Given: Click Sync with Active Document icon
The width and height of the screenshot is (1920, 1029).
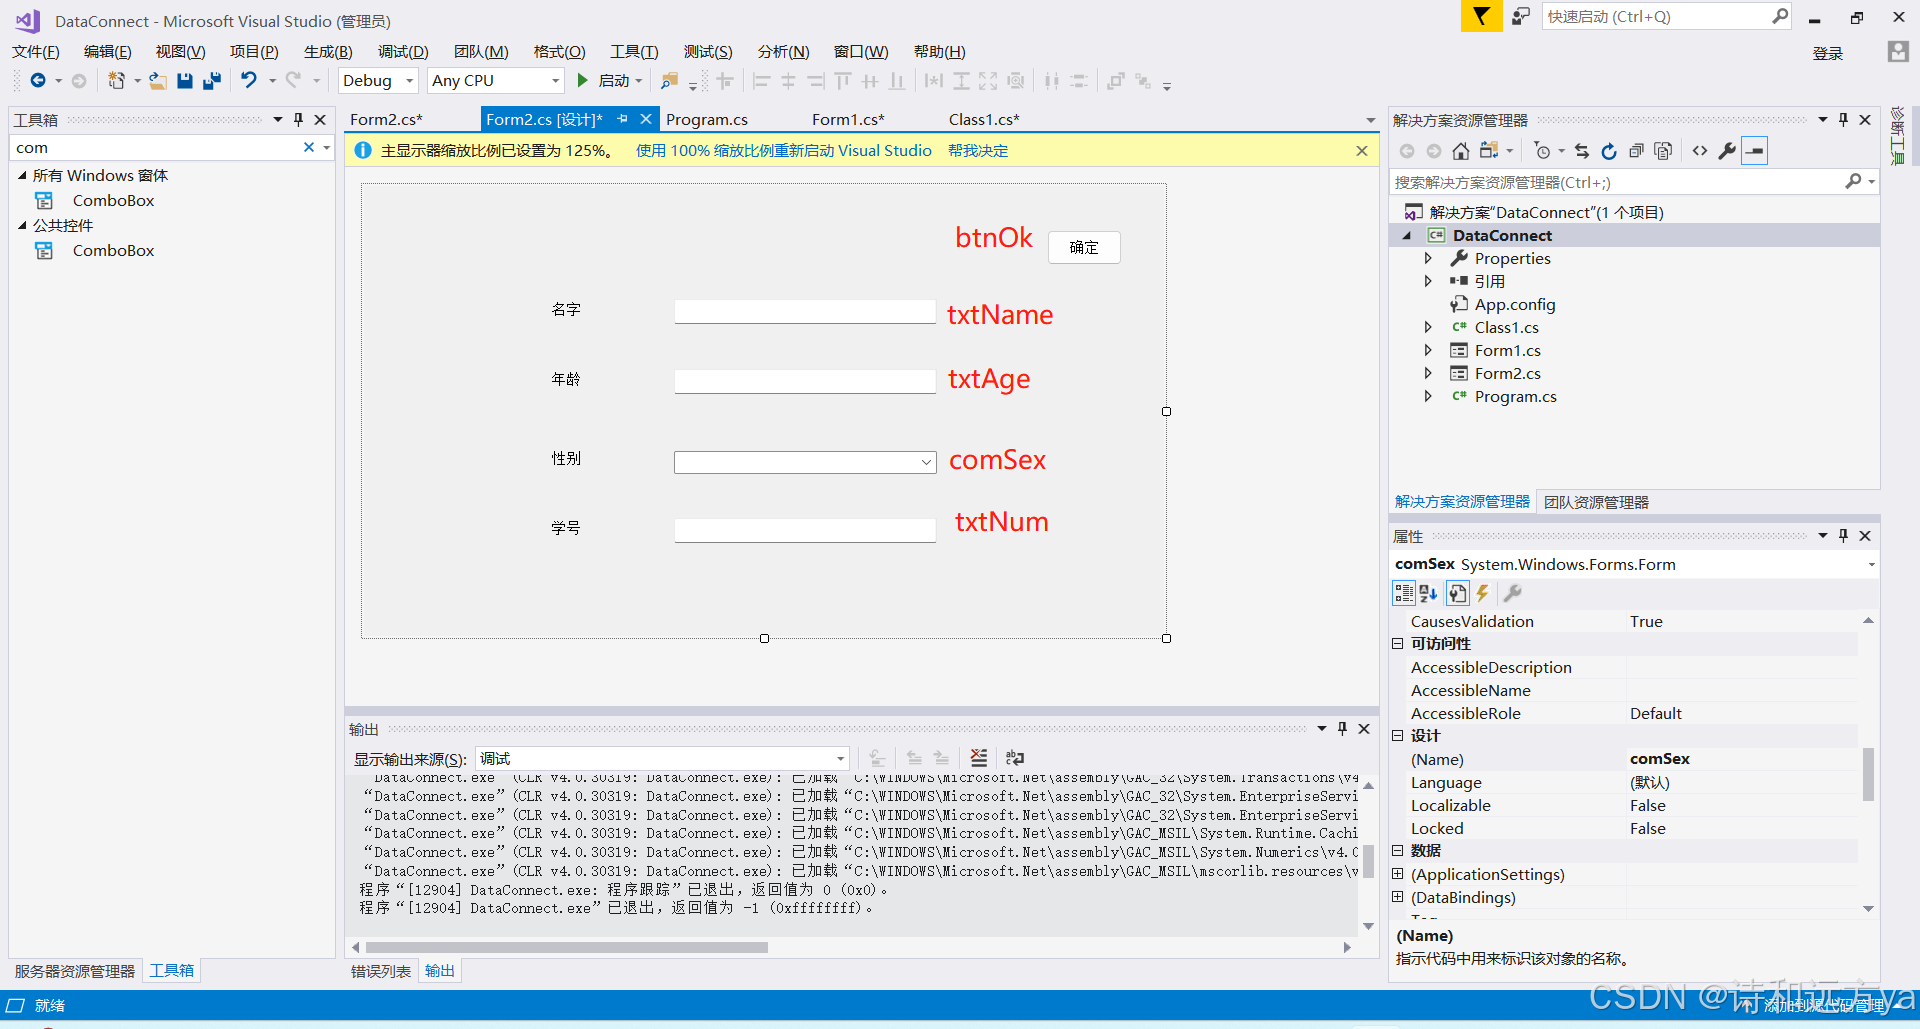Looking at the screenshot, I should pyautogui.click(x=1582, y=151).
